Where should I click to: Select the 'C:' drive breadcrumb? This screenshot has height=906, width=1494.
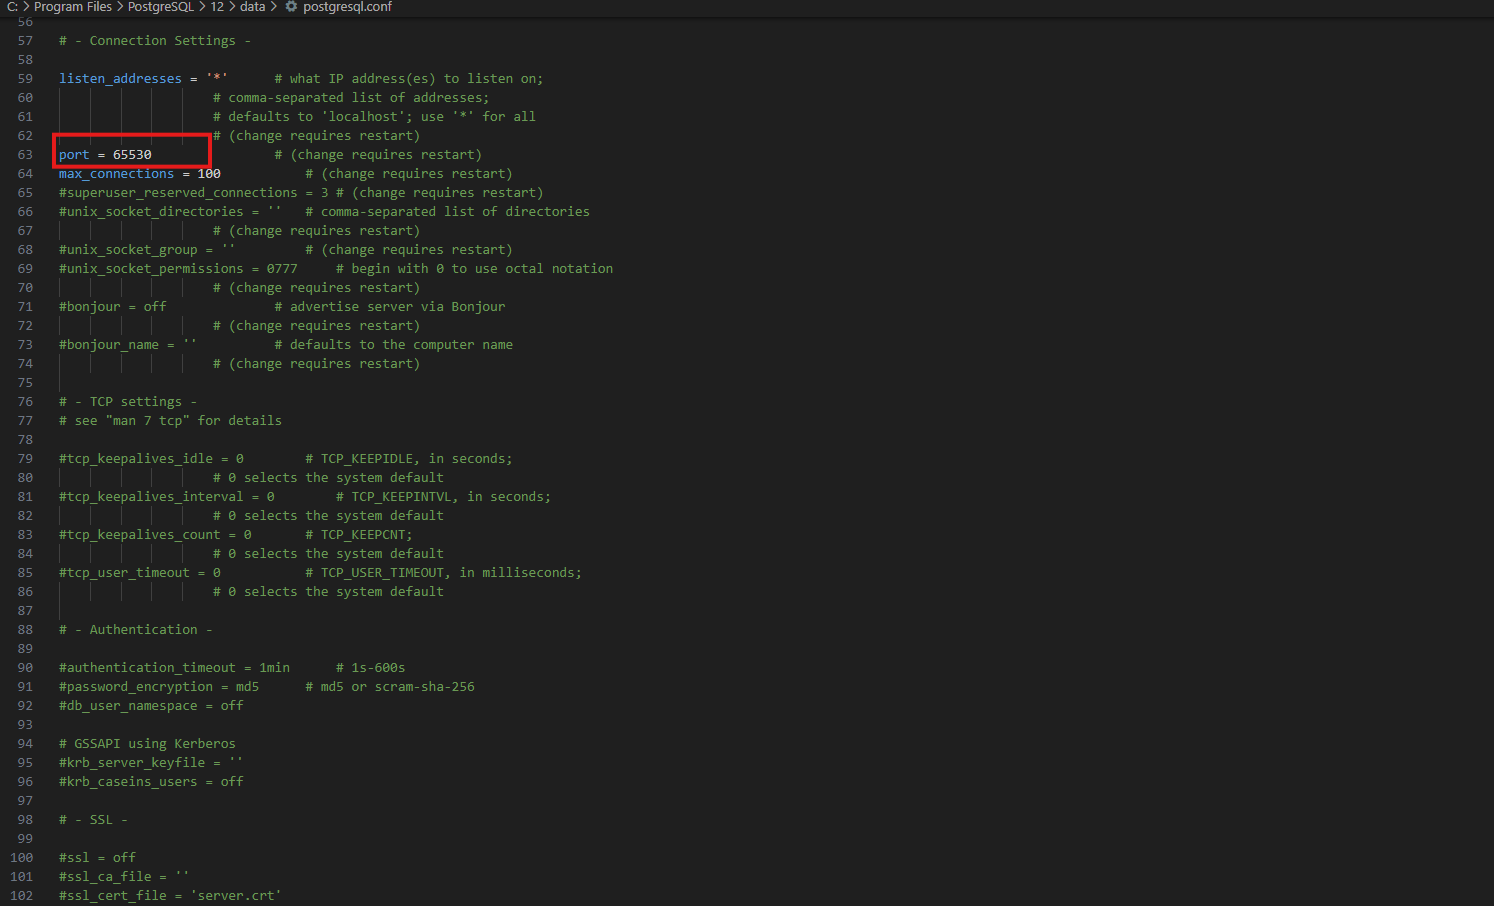12,7
